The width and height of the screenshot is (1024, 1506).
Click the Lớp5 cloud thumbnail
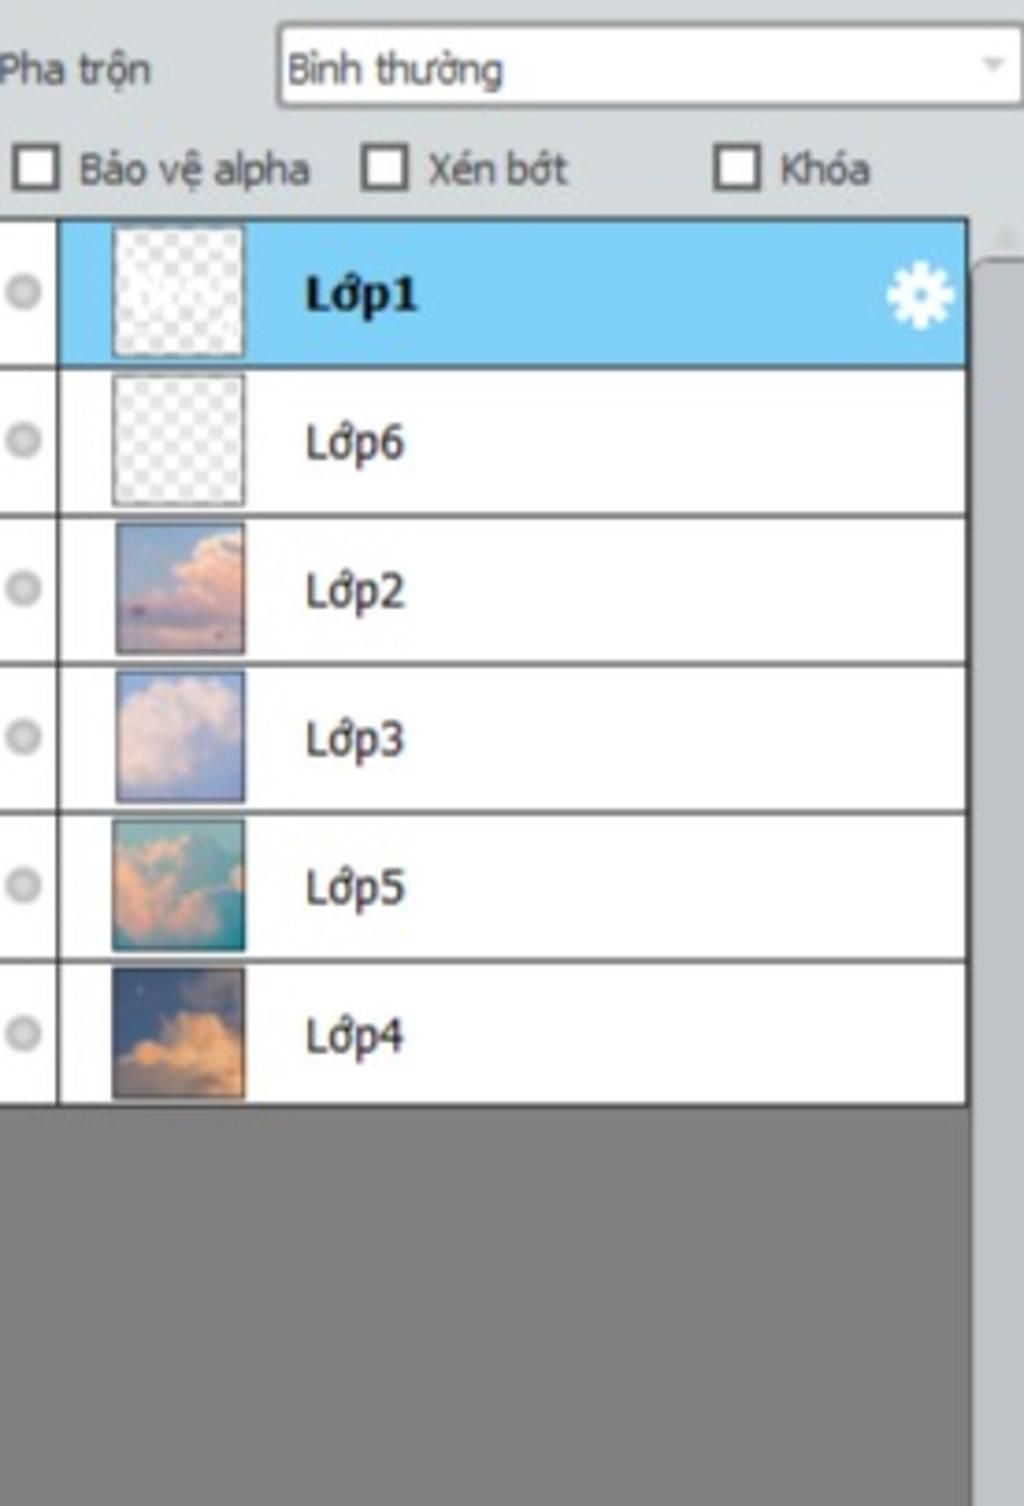[x=179, y=885]
